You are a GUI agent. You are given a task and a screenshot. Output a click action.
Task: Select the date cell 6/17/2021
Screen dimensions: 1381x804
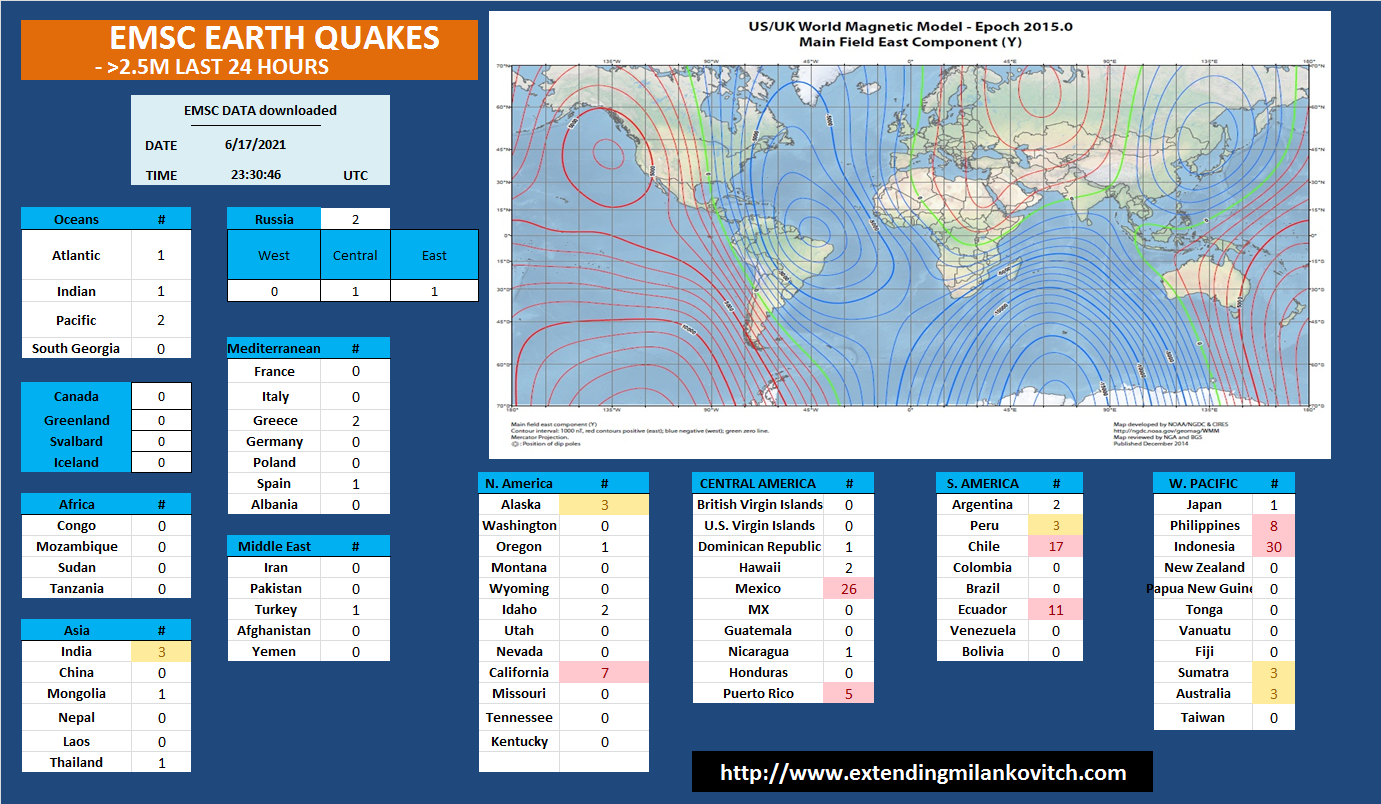coord(256,144)
